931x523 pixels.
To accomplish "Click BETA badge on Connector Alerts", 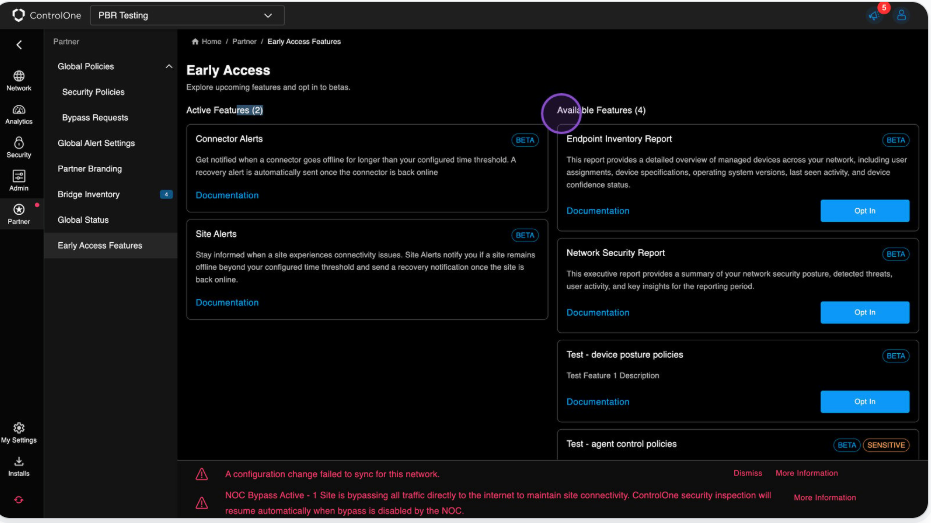I will (x=525, y=140).
